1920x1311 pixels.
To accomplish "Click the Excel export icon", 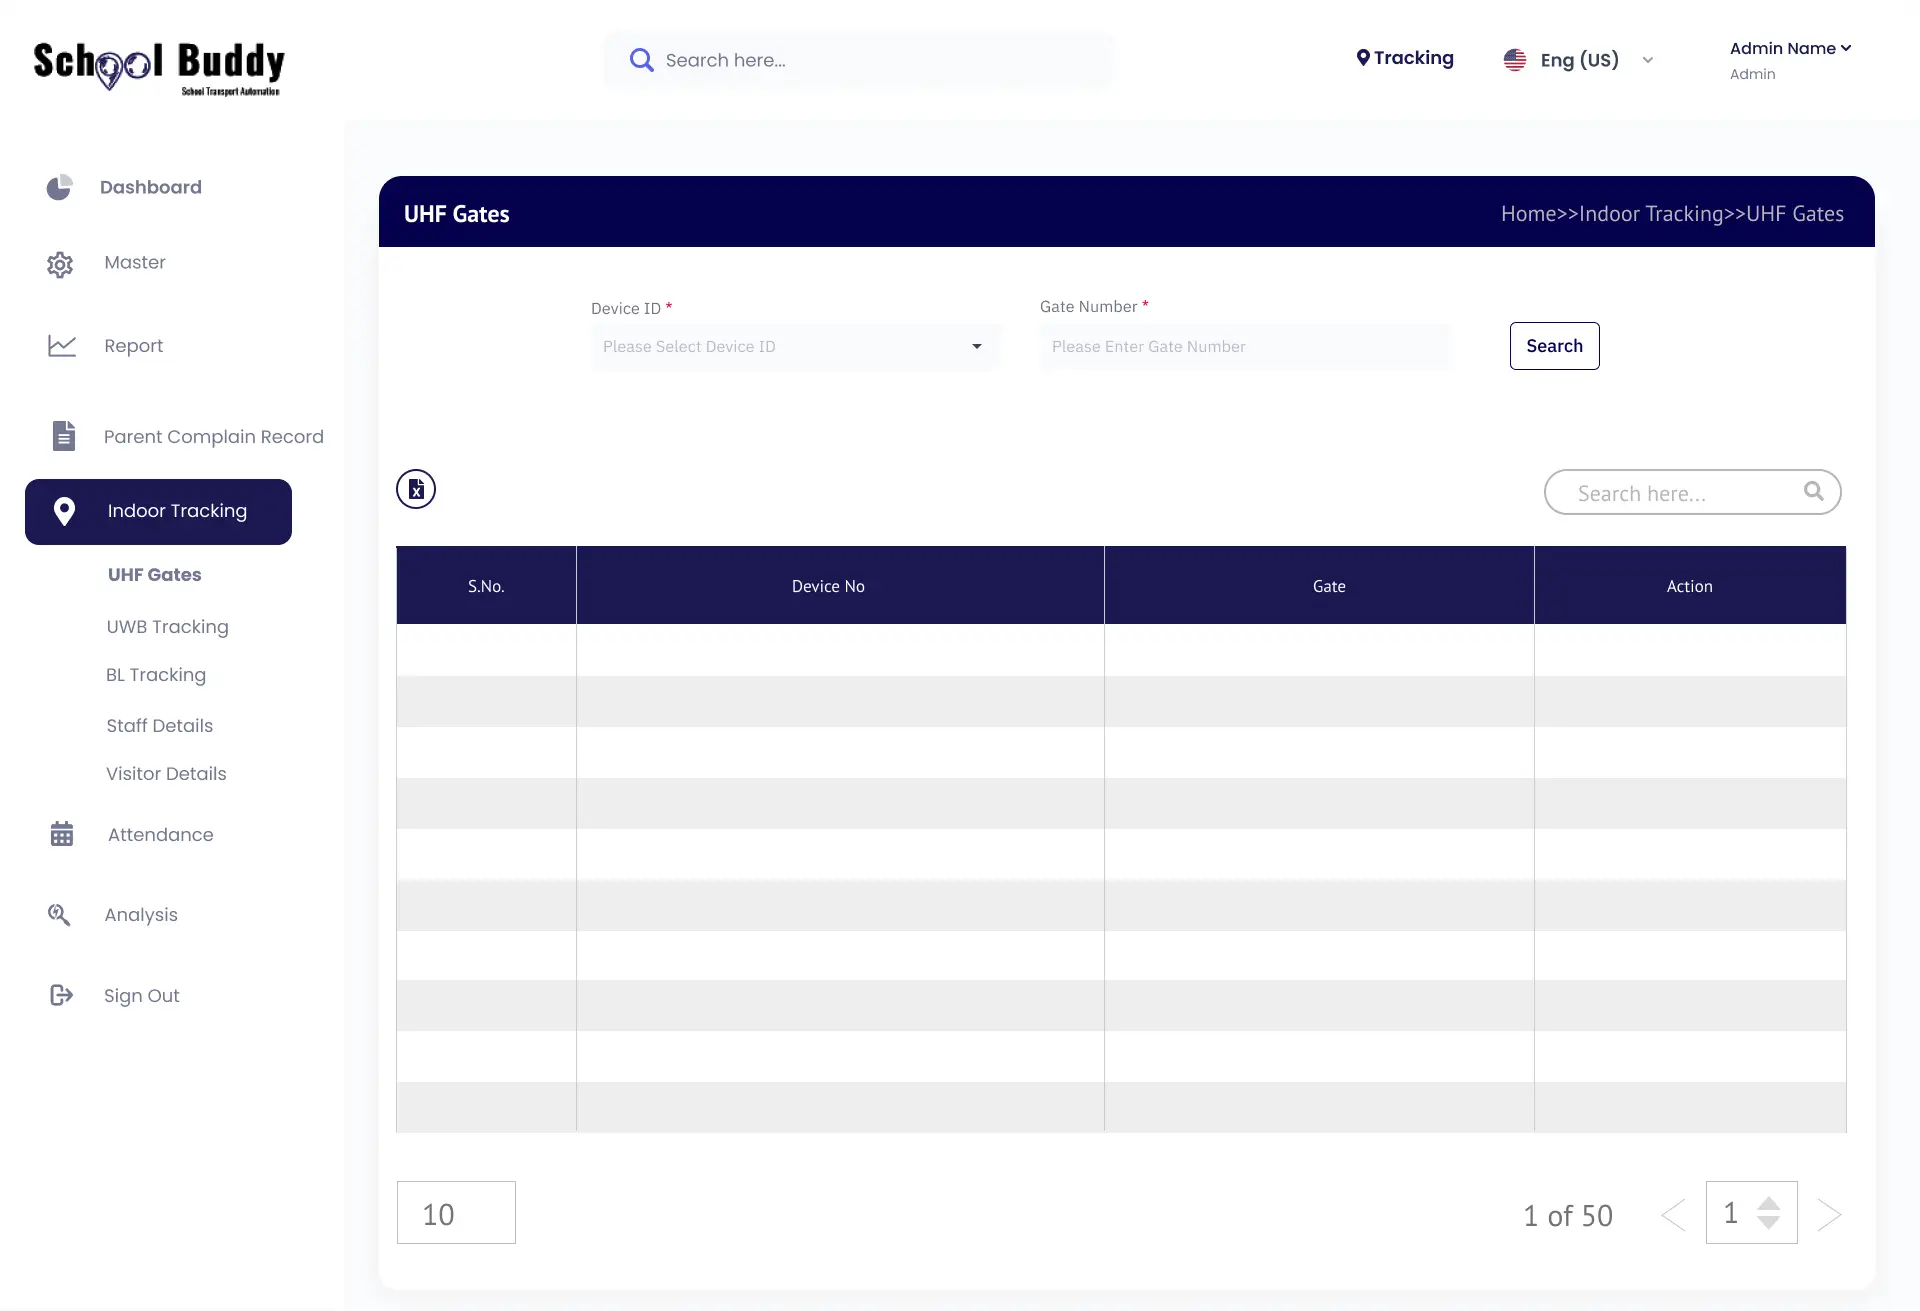I will (416, 489).
